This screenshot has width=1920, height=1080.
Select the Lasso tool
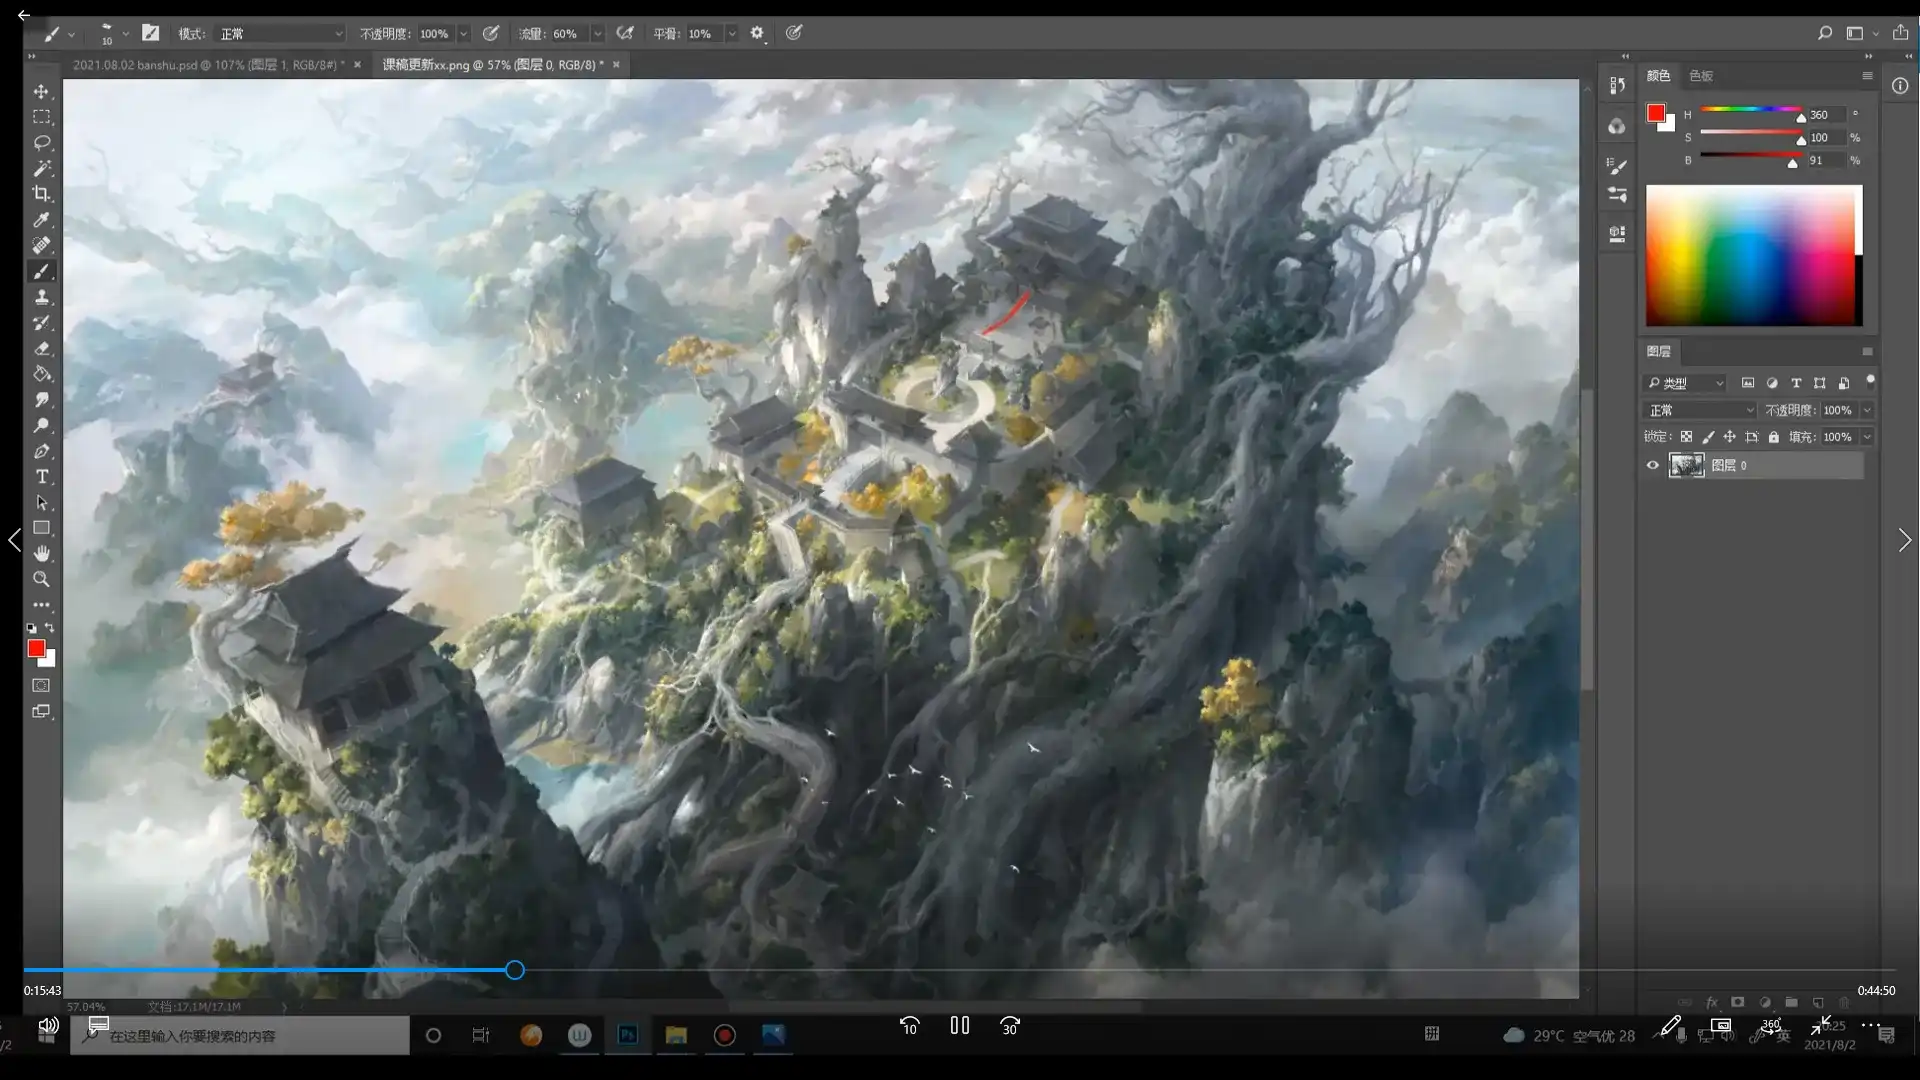click(41, 142)
